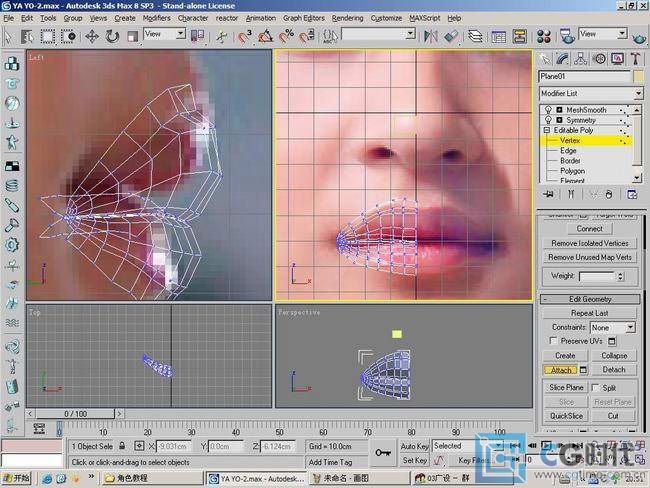This screenshot has height=488, width=650.
Task: Enable the Split checkbox
Action: coord(595,387)
